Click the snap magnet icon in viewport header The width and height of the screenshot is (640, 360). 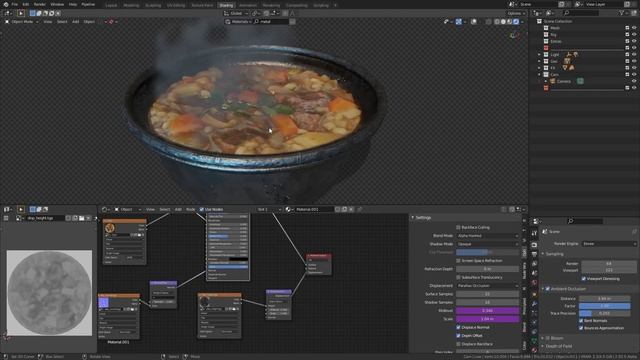point(267,13)
